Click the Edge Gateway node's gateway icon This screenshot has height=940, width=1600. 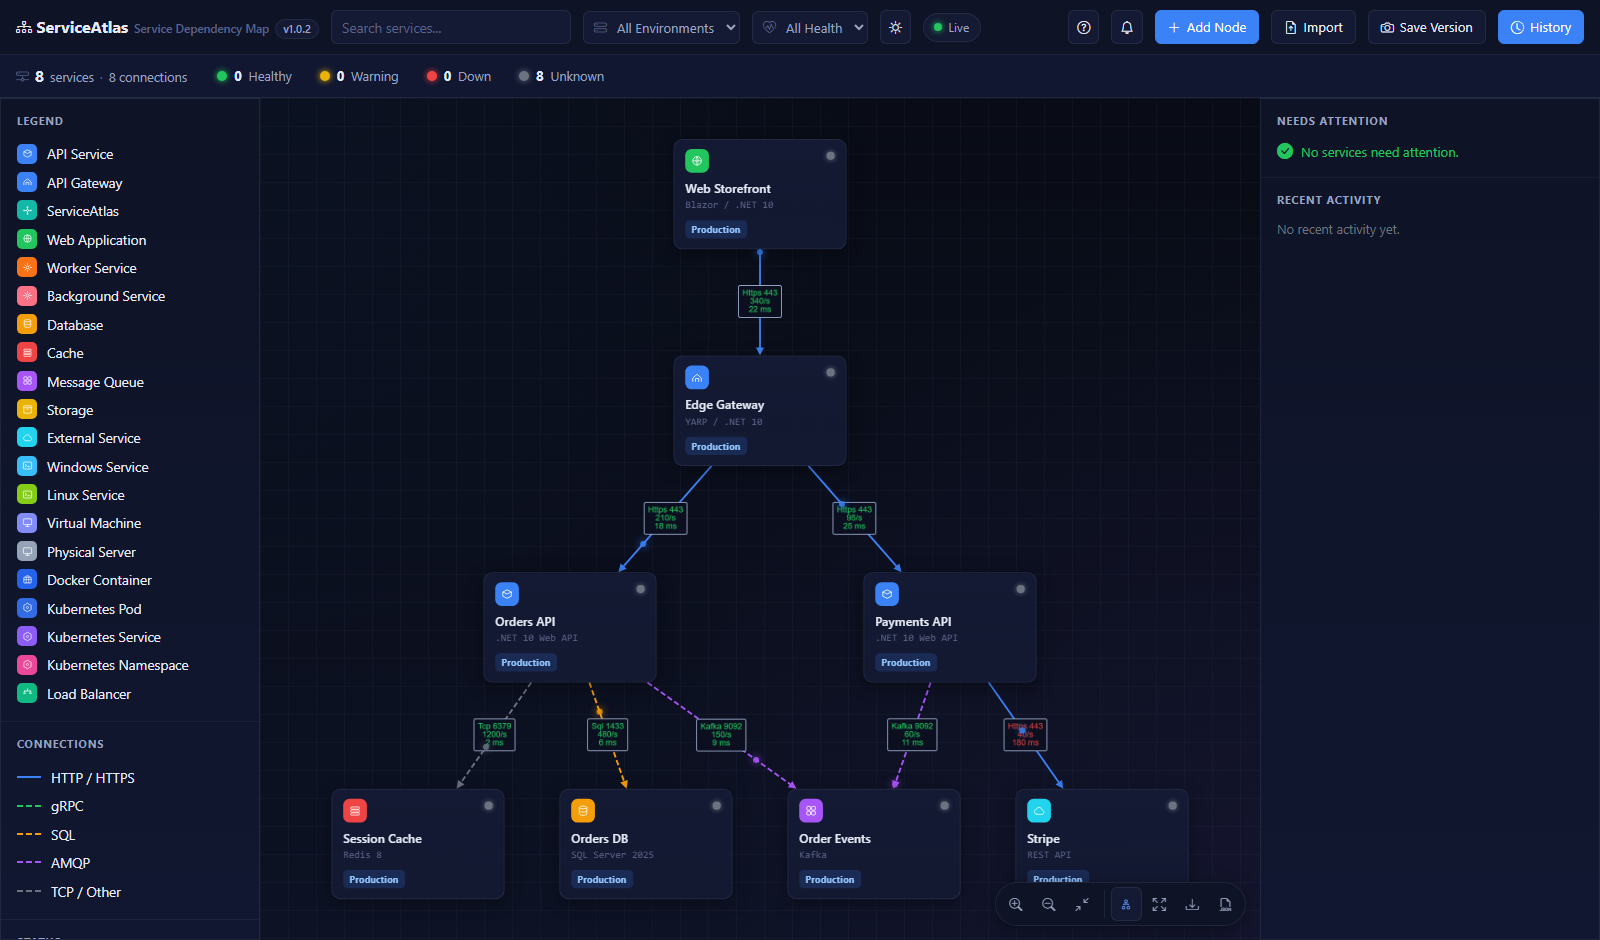[x=697, y=378]
